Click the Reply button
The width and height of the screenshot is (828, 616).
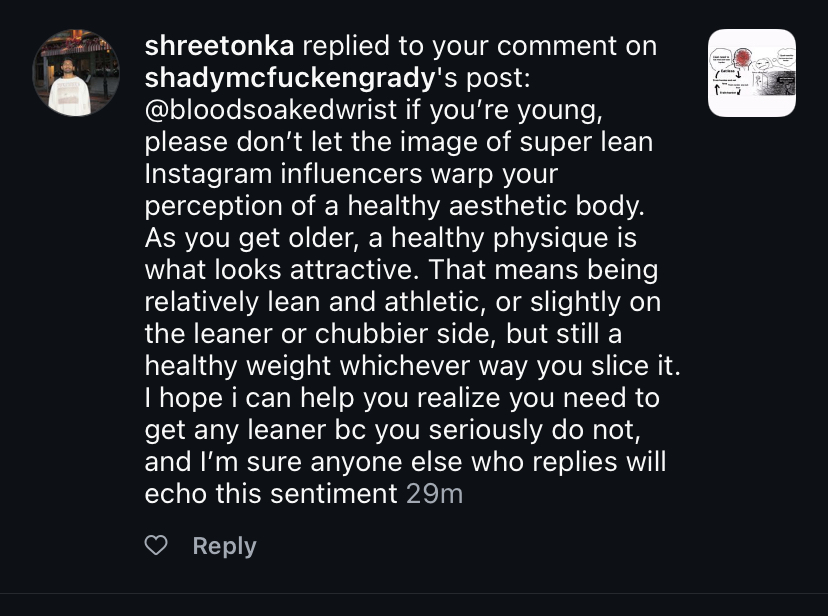tap(224, 546)
